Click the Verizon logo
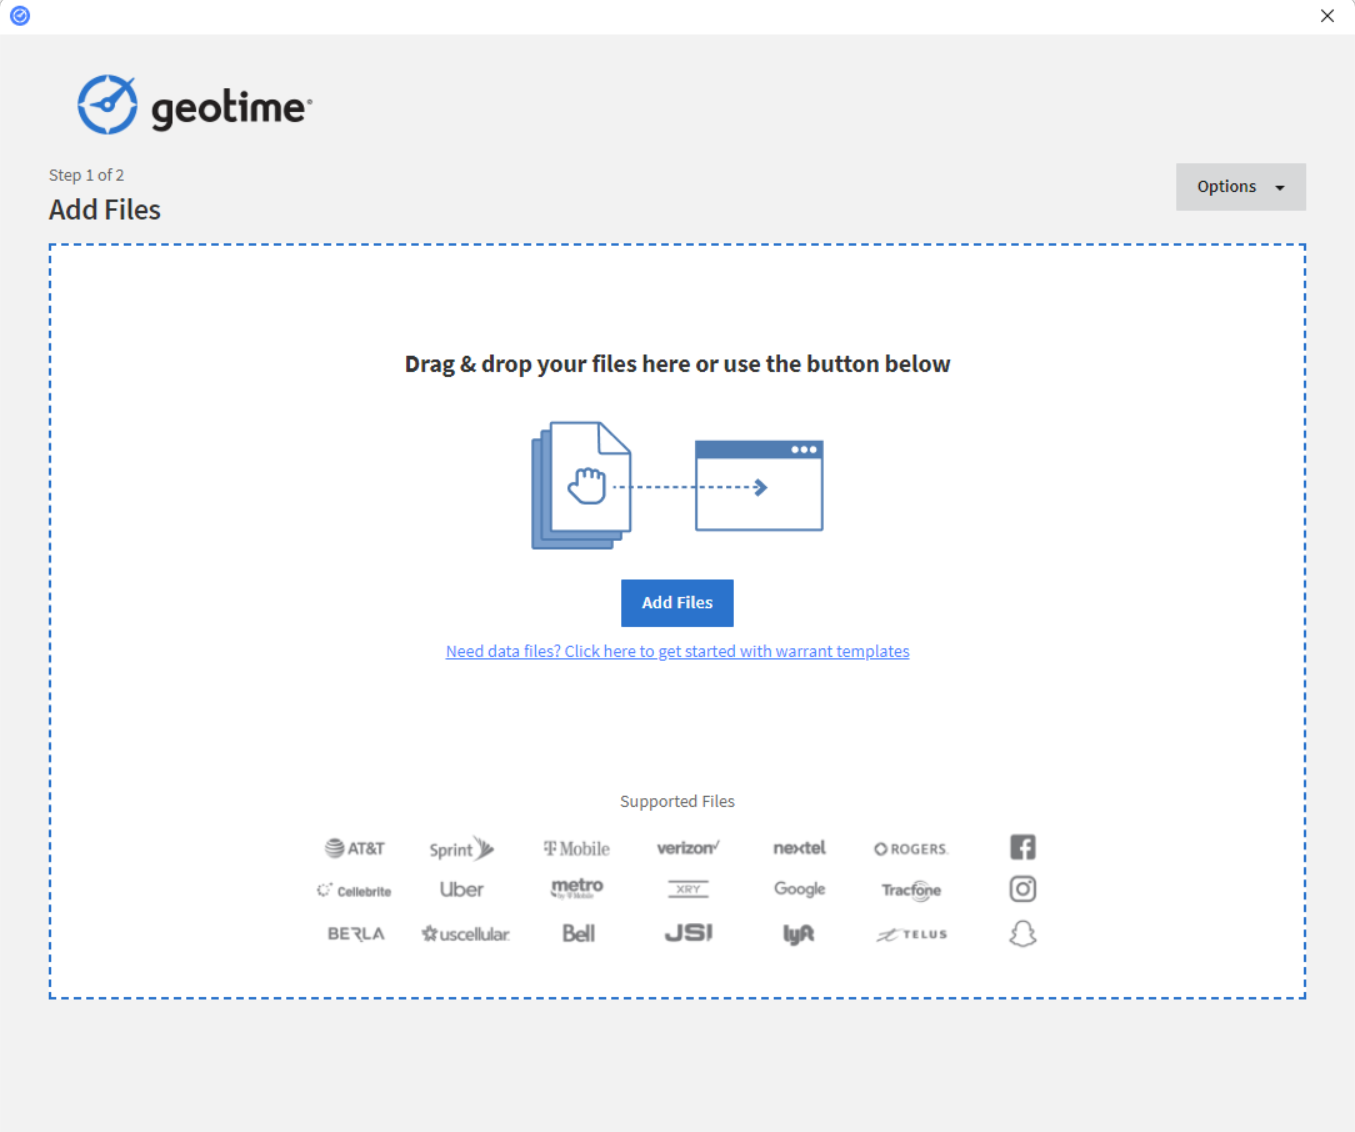This screenshot has width=1355, height=1132. [x=688, y=848]
